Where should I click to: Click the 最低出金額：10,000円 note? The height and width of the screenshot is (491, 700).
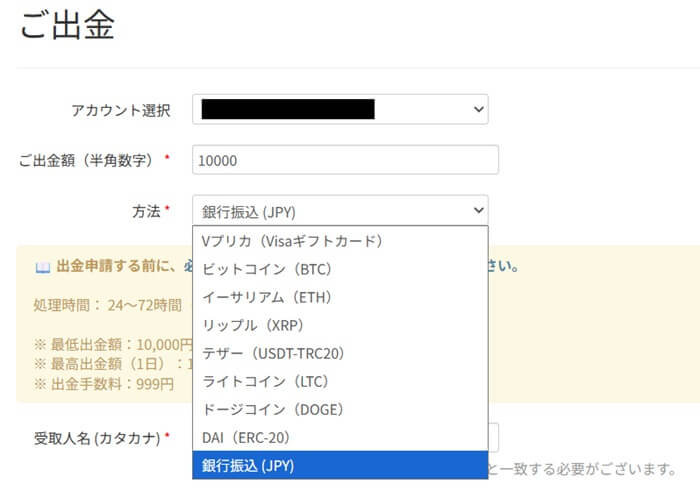113,345
